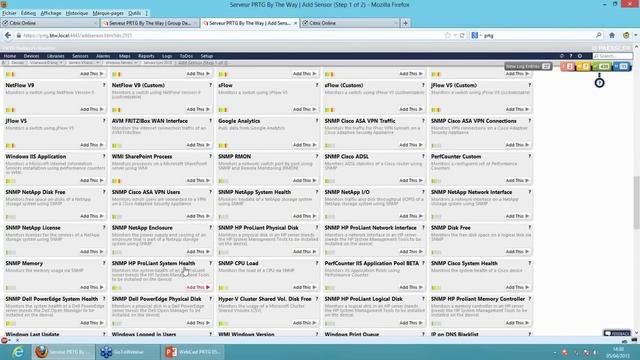The image size is (640, 360).
Task: Show help for SNMP Cisco ASA VPN Traffic
Action: click(x=423, y=121)
